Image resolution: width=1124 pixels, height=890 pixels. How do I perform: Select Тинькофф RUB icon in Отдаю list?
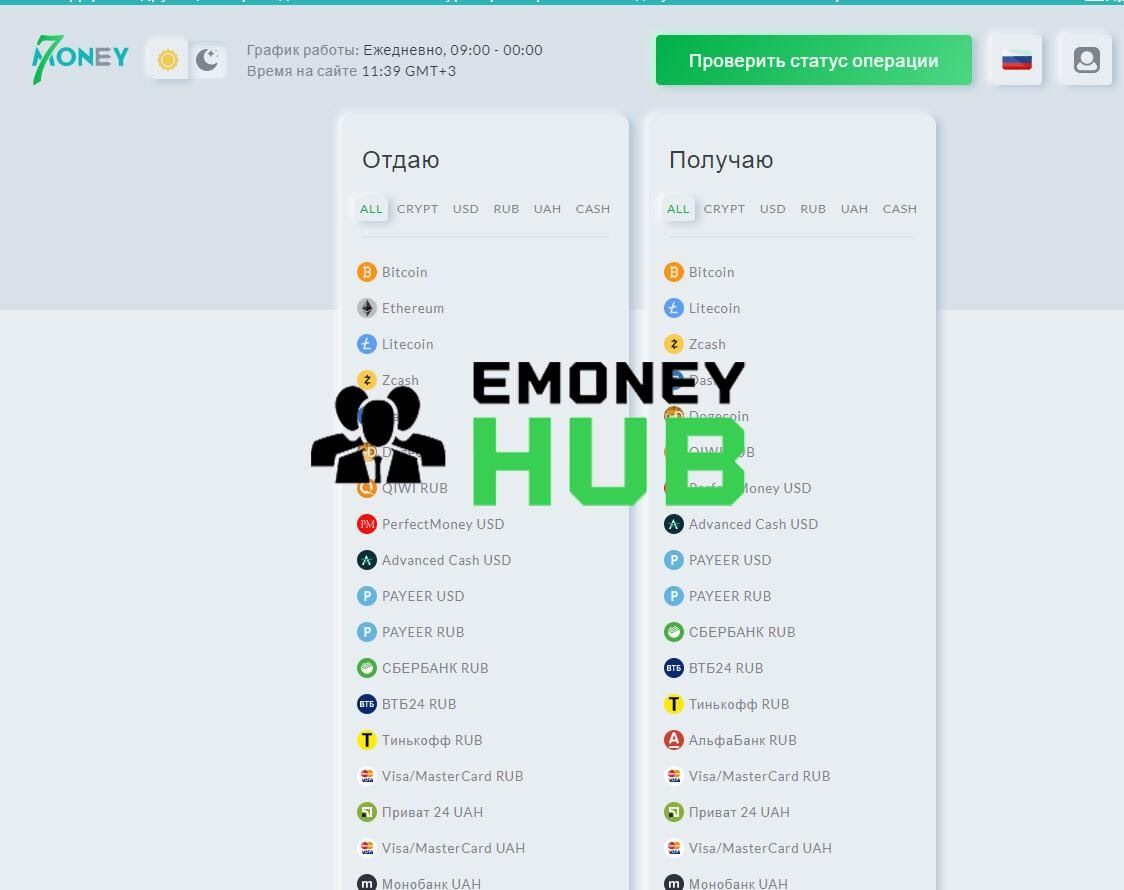(x=367, y=740)
